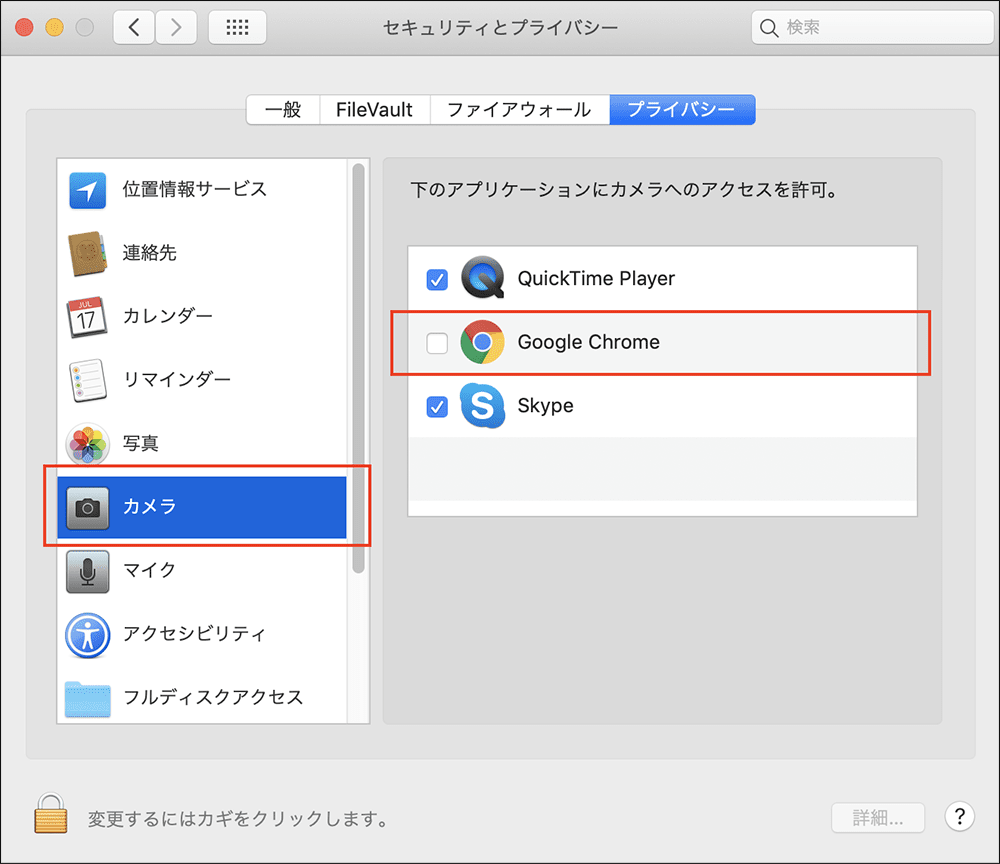Select カメラ in the privacy list
The height and width of the screenshot is (864, 1000).
point(202,507)
